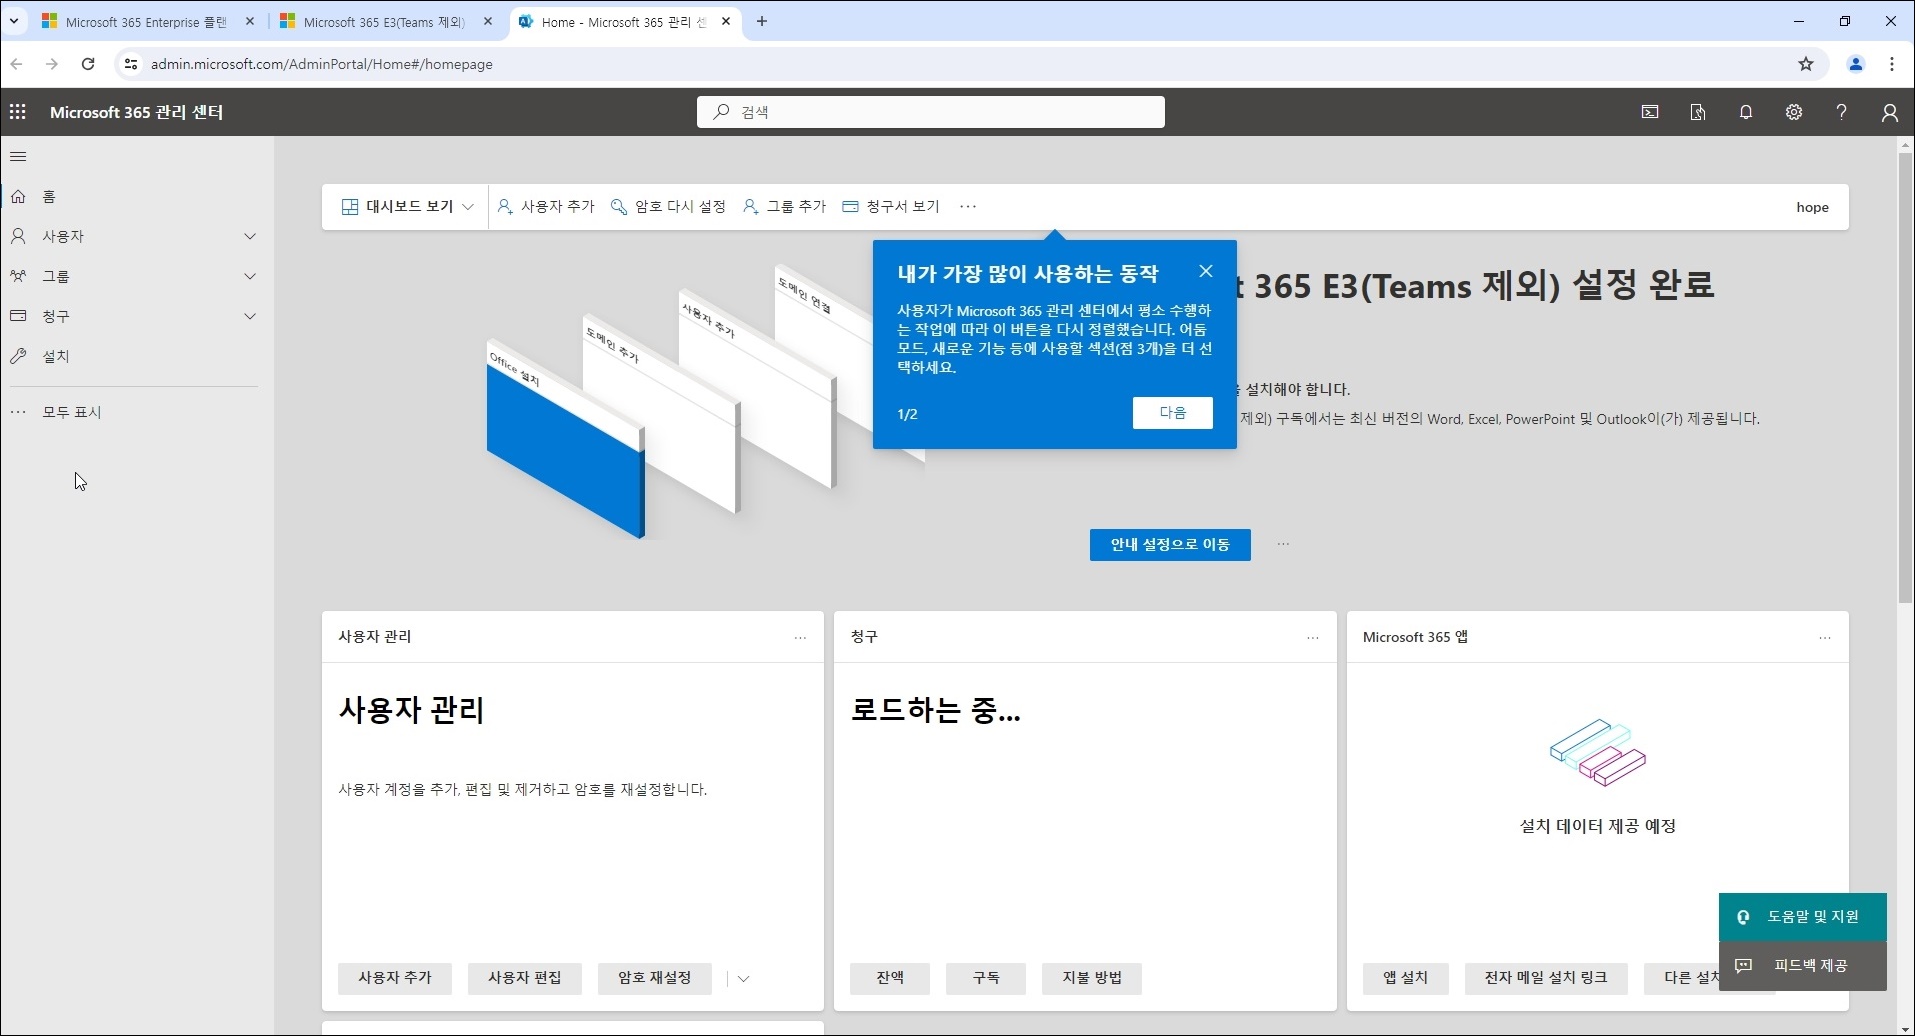Viewport: 1915px width, 1036px height.
Task: Click the Groups icon in sidebar
Action: [18, 276]
